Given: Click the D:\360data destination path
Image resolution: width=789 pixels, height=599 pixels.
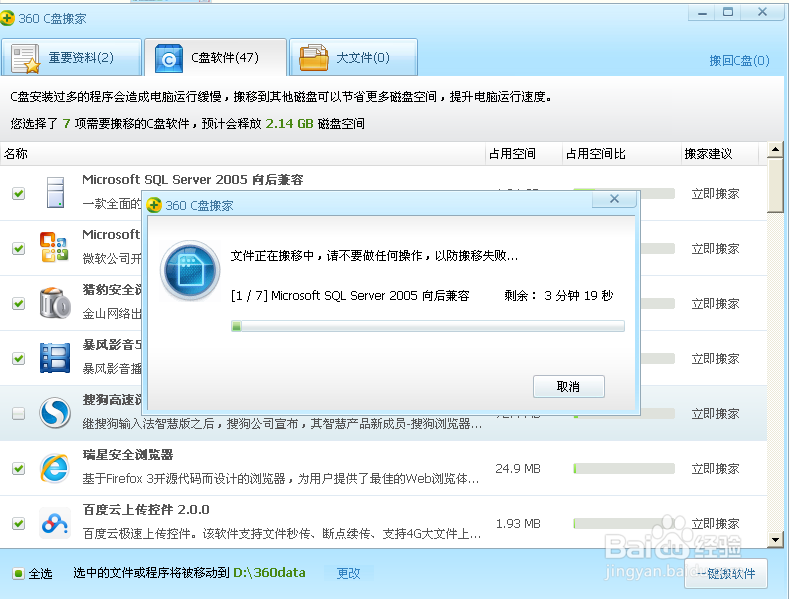Looking at the screenshot, I should pyautogui.click(x=269, y=573).
